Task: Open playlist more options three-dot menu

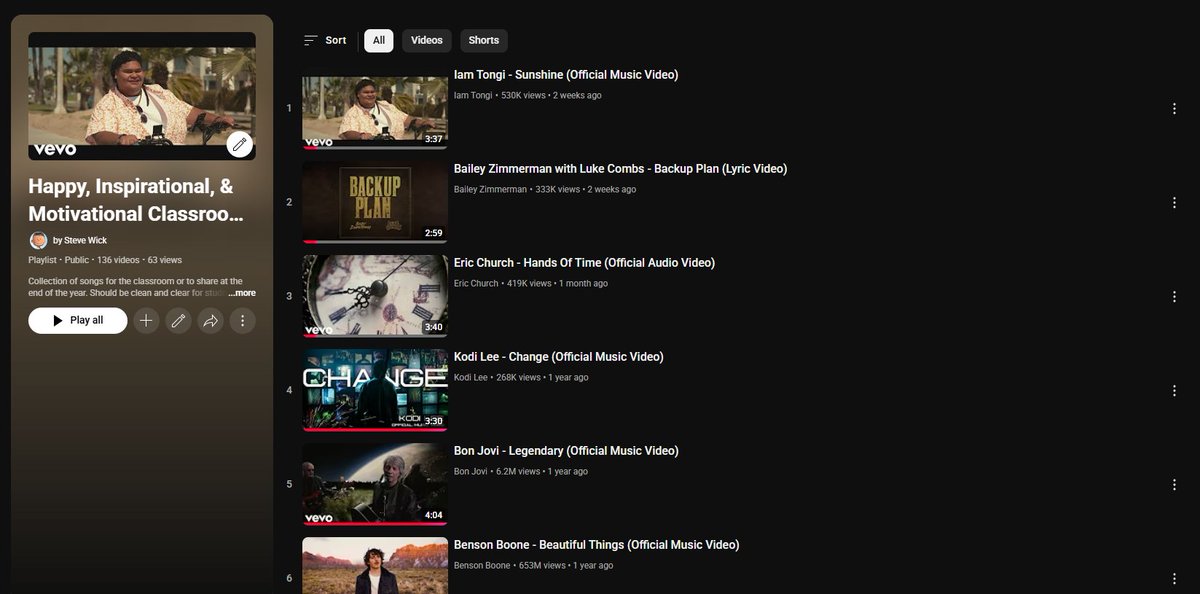Action: coord(242,321)
